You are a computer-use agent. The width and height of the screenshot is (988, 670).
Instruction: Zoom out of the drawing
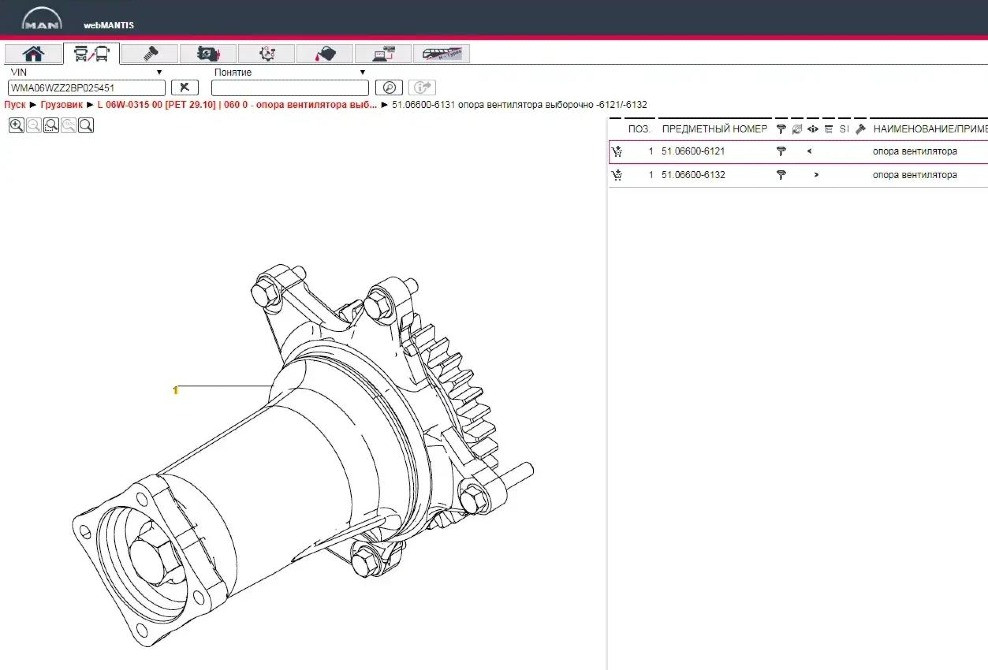pos(34,125)
